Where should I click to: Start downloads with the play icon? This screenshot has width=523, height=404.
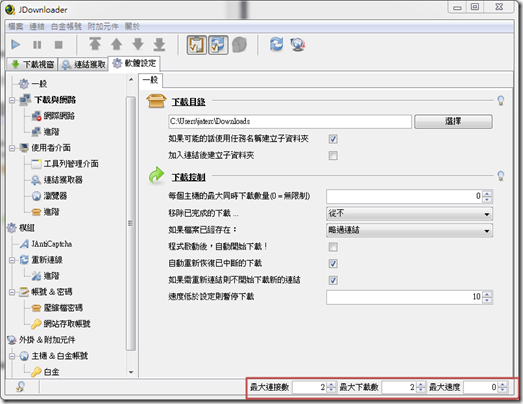[x=15, y=44]
